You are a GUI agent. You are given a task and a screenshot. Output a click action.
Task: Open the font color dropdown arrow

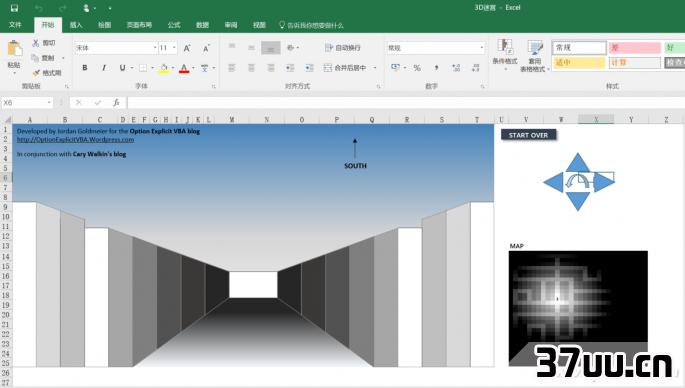tap(193, 68)
